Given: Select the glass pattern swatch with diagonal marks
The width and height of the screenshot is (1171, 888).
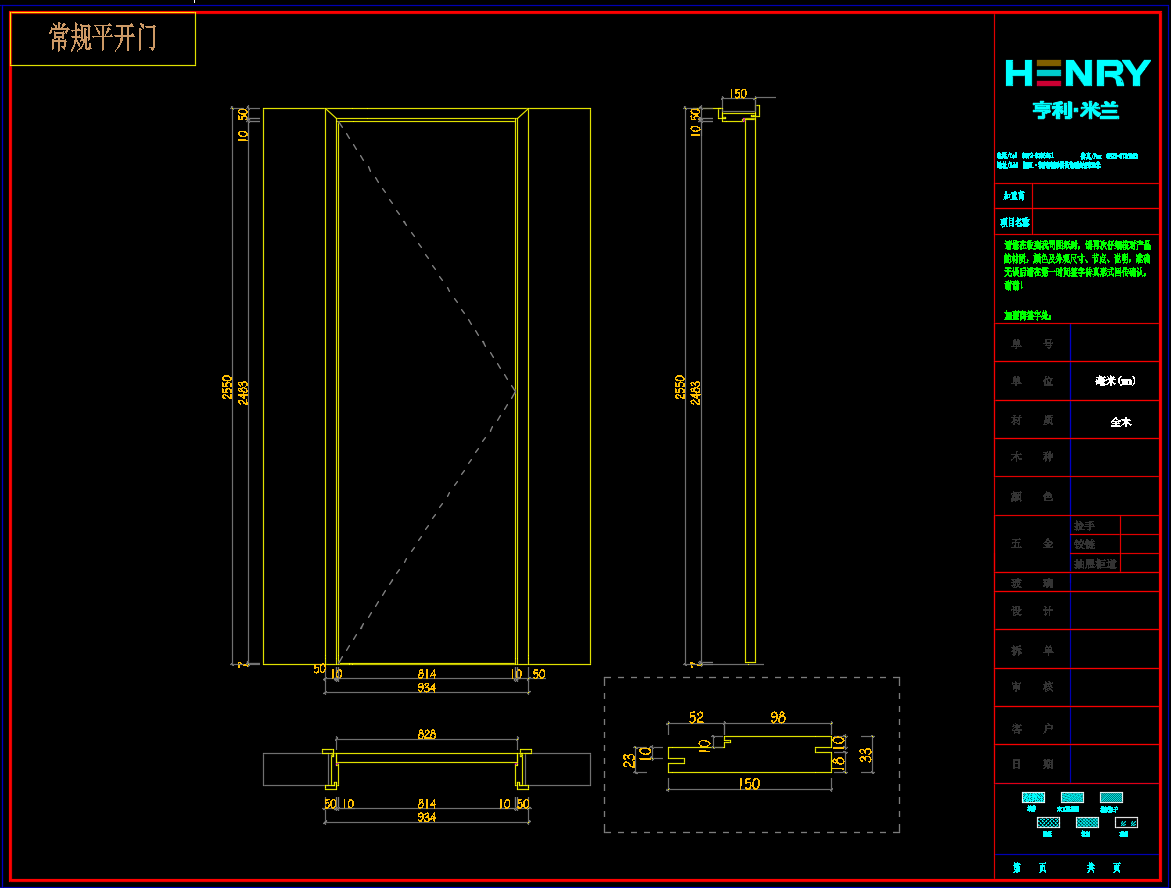Looking at the screenshot, I should [1127, 822].
